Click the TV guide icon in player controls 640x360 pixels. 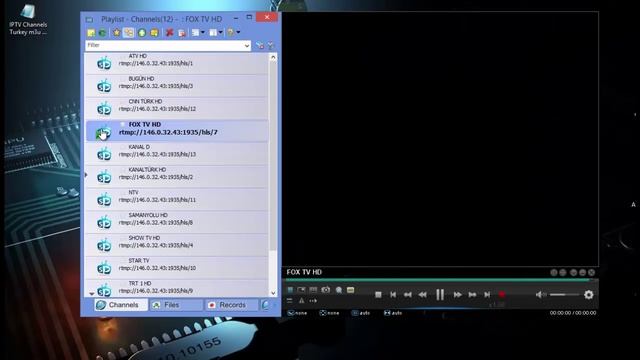[313, 290]
